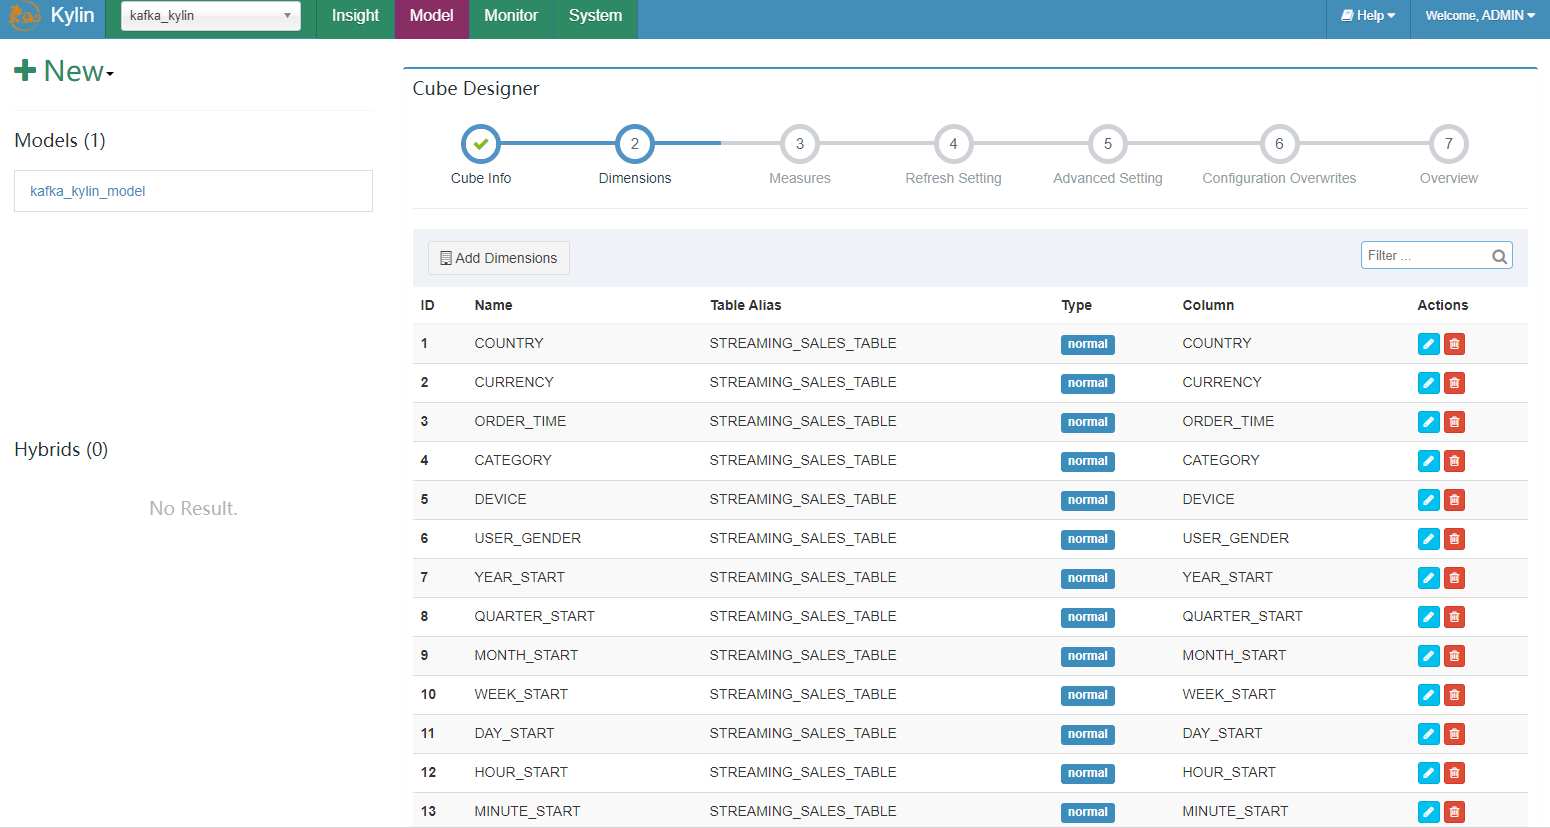Edit the CURRENCY dimension
Viewport: 1550px width, 828px height.
click(x=1429, y=383)
